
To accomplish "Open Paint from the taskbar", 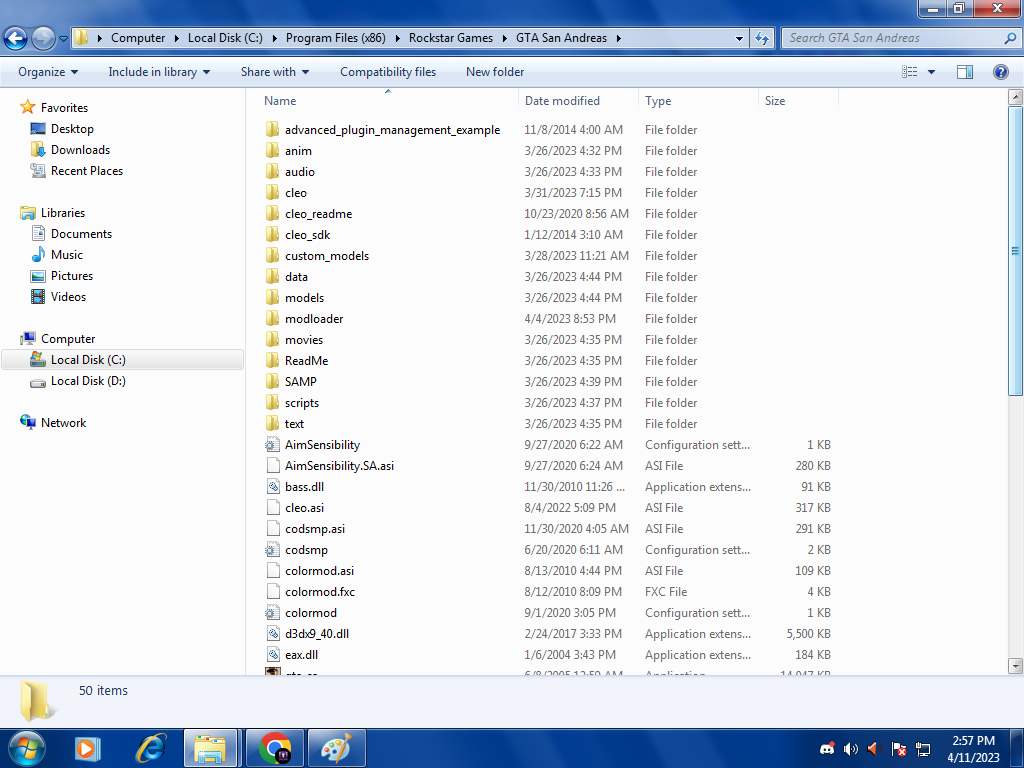I will 336,748.
